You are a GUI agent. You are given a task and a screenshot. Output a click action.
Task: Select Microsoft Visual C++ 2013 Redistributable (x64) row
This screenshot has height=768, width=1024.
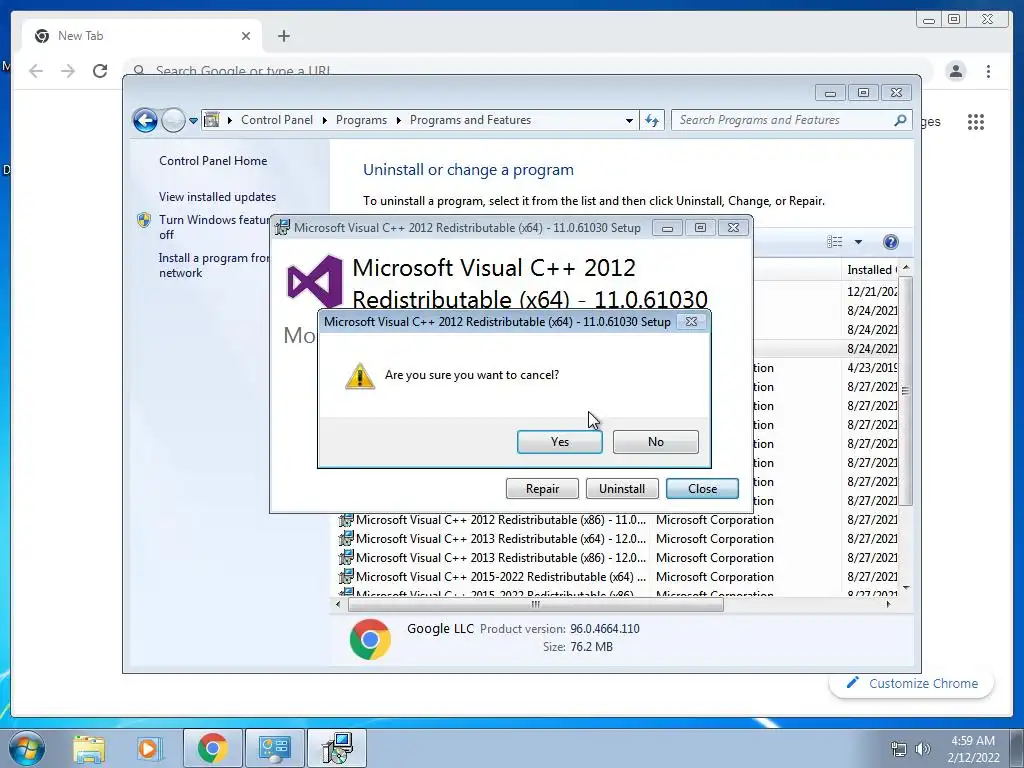pos(617,539)
